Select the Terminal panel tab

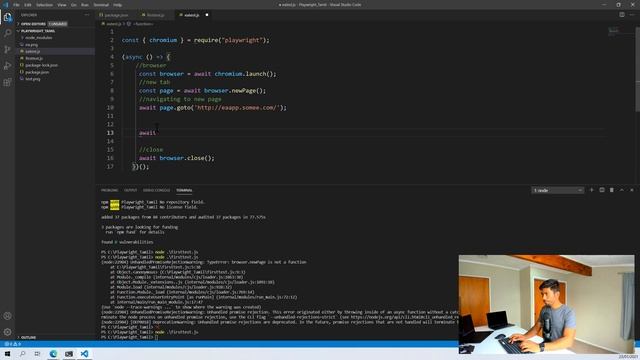click(184, 190)
